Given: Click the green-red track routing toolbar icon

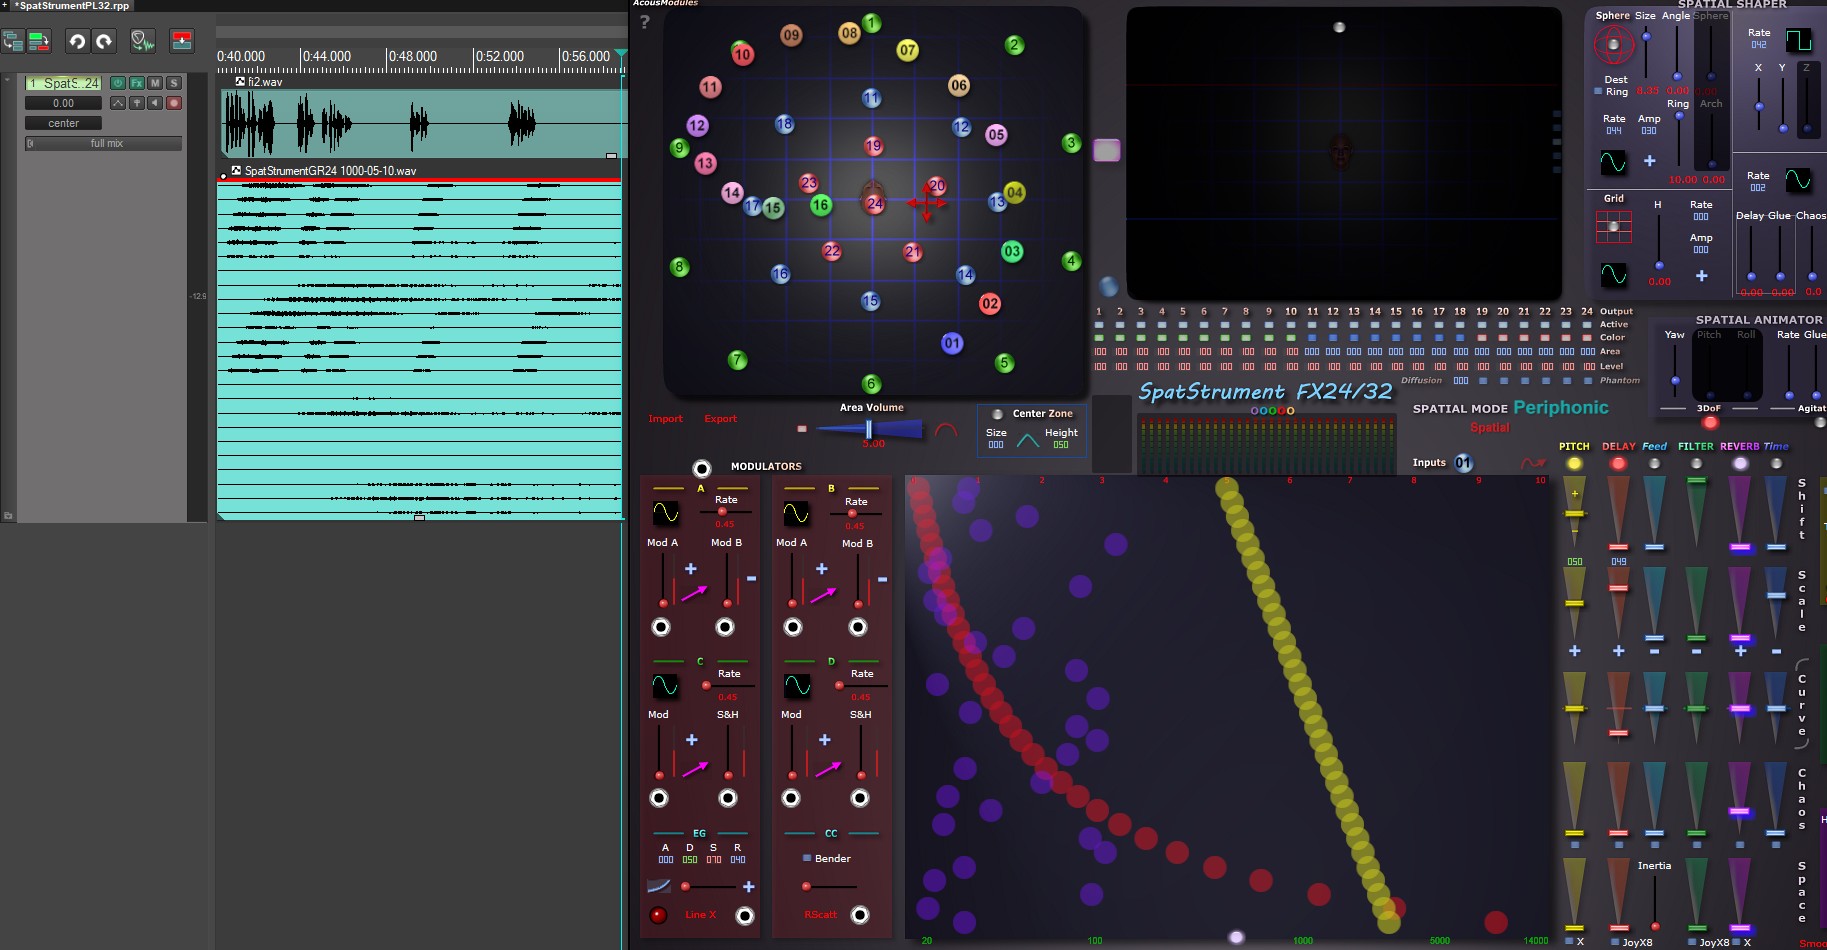Looking at the screenshot, I should tap(39, 41).
